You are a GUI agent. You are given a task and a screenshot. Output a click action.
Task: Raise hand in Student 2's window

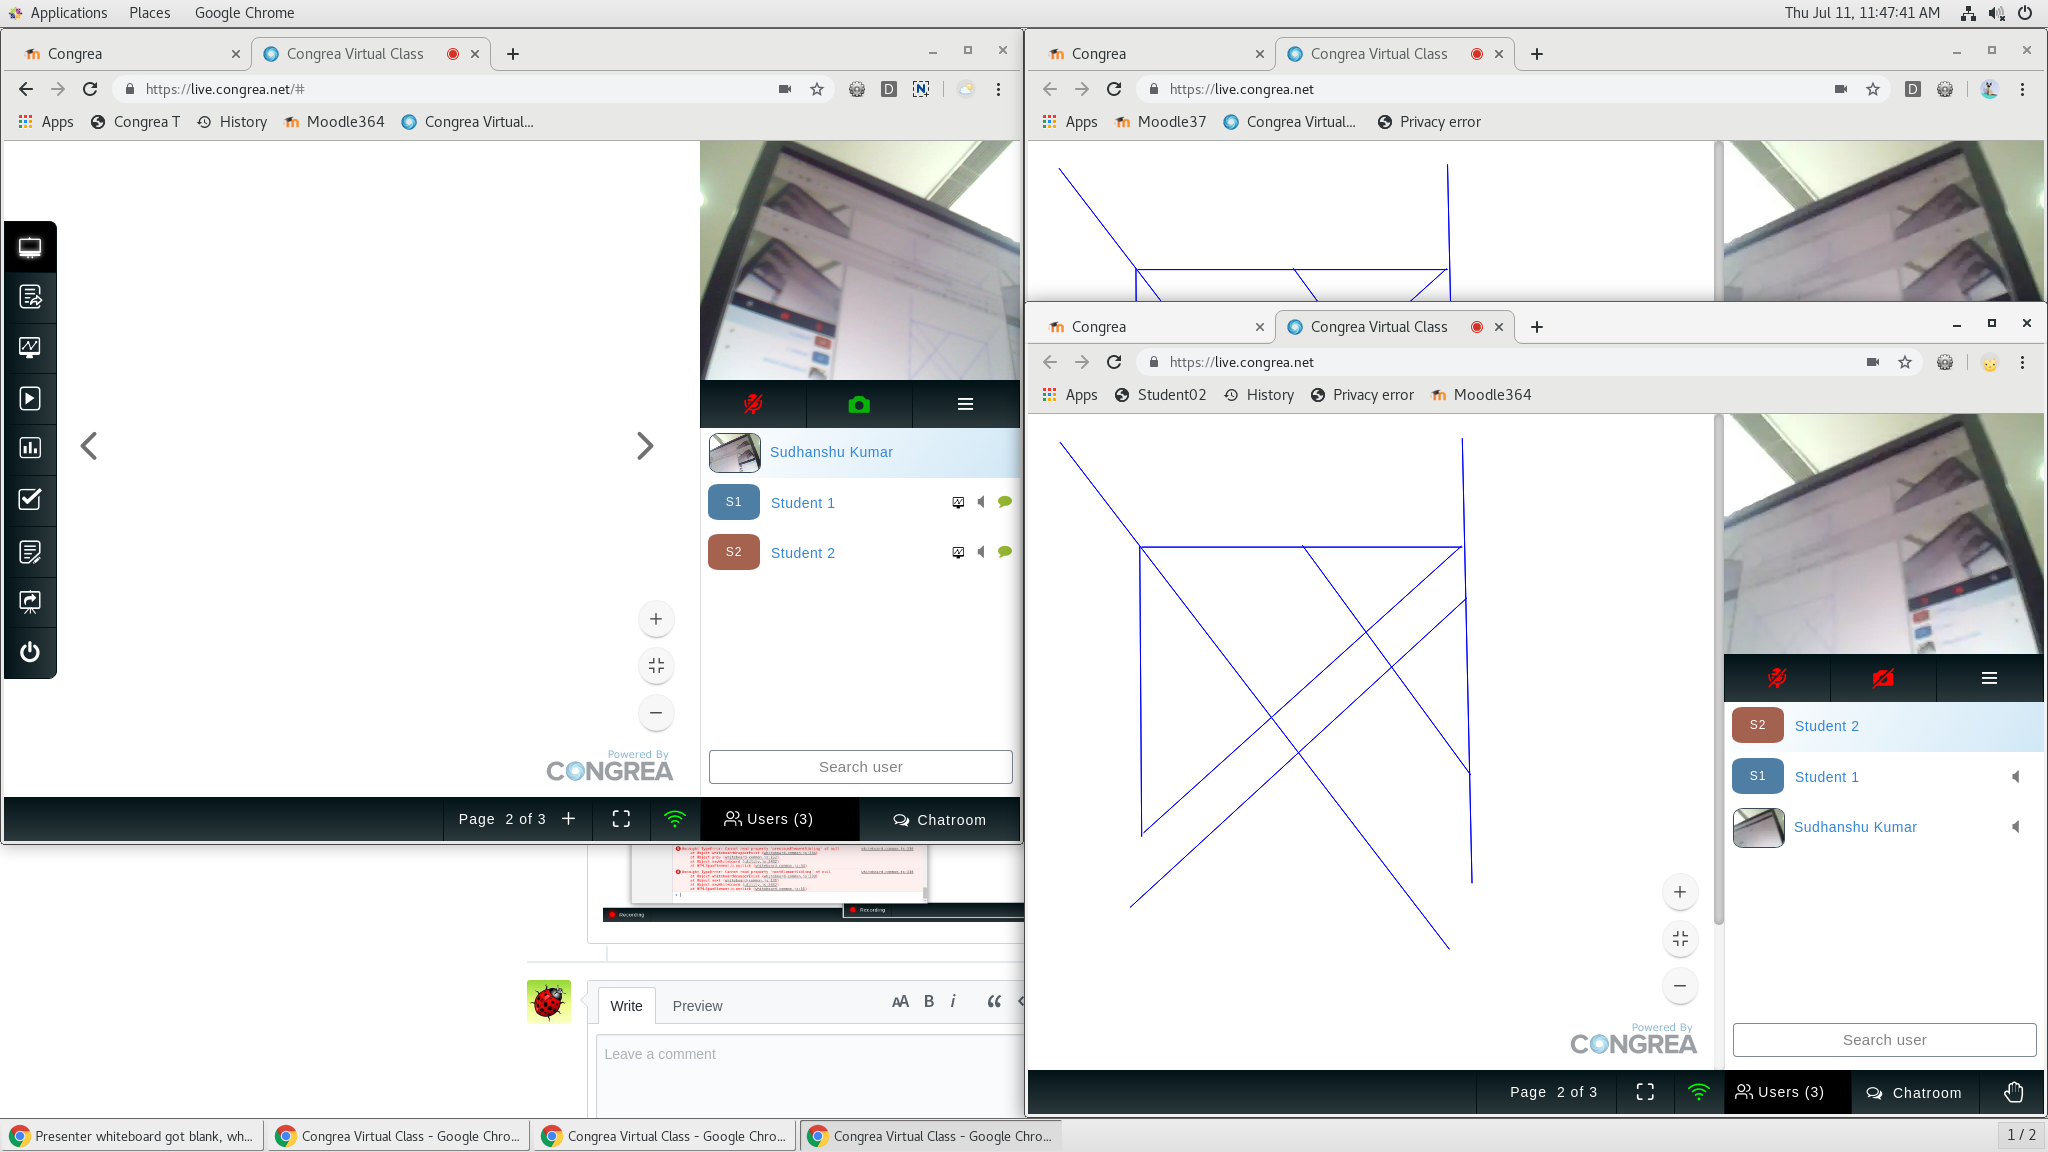tap(2013, 1092)
